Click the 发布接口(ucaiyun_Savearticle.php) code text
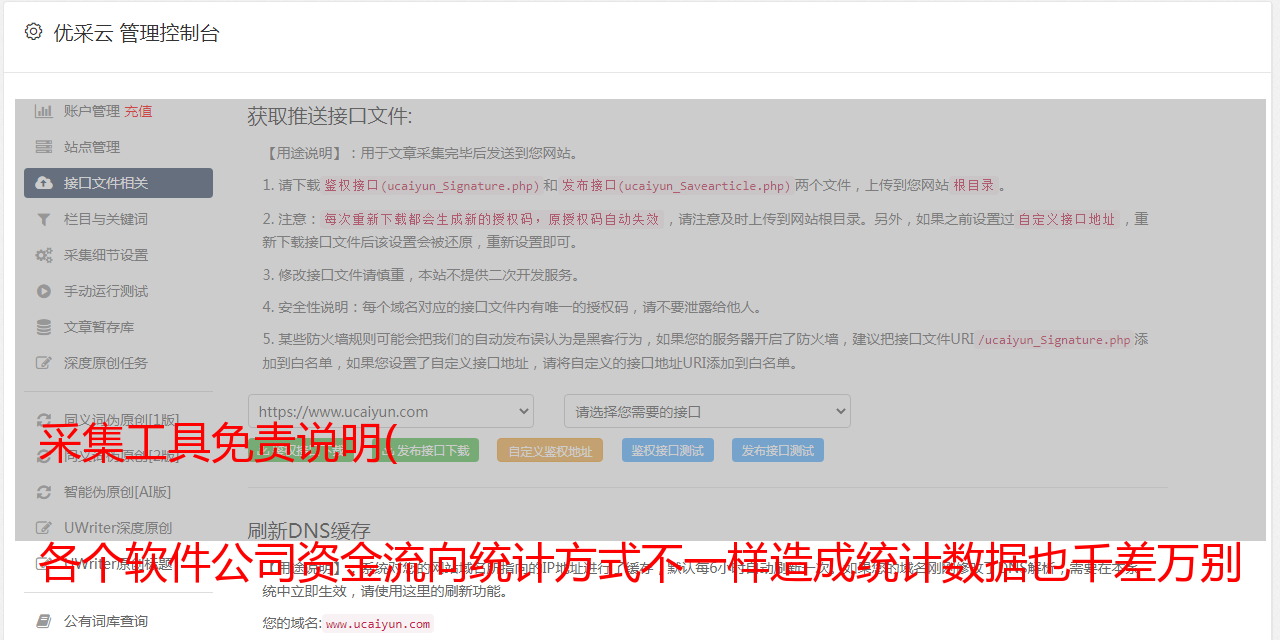The image size is (1280, 640). [676, 186]
